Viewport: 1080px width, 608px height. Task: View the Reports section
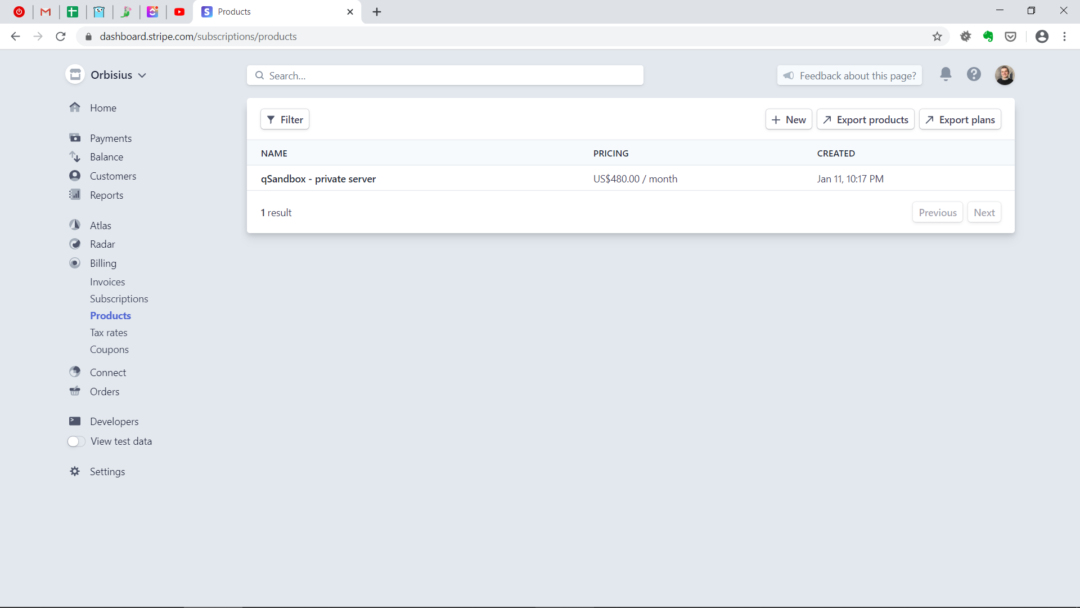coord(107,195)
